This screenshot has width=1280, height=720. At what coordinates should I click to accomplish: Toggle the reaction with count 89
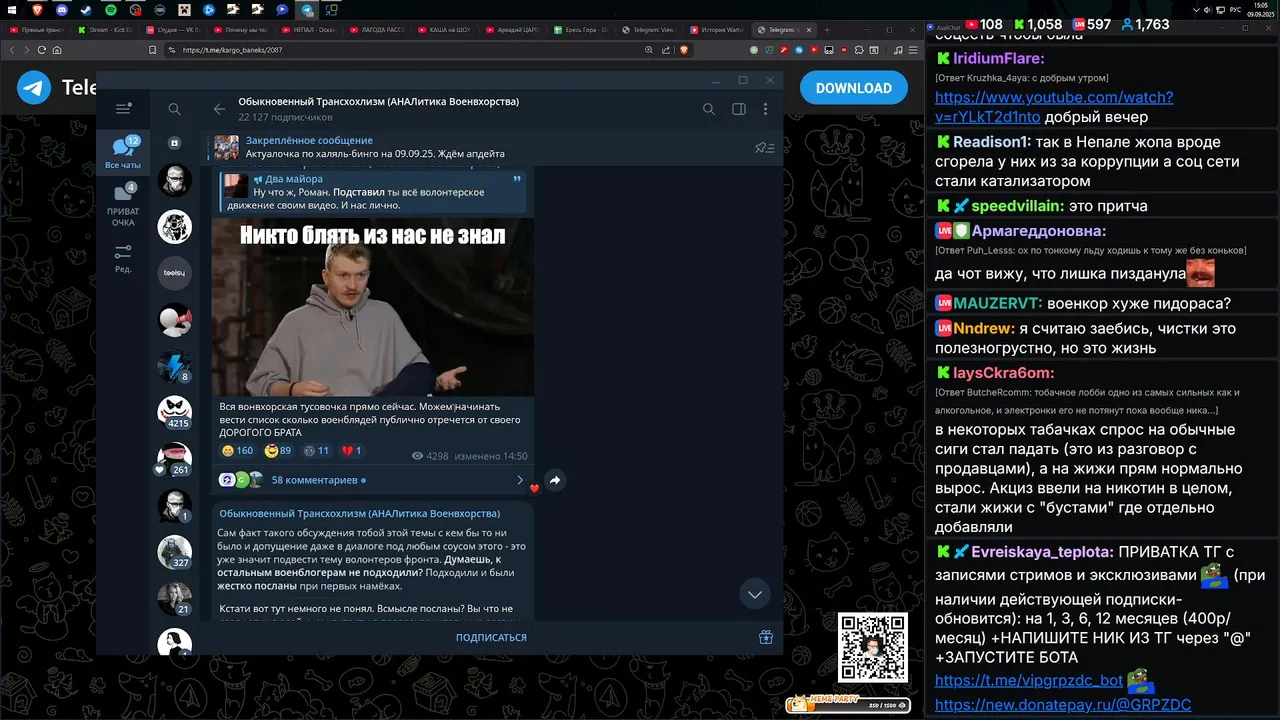278,451
